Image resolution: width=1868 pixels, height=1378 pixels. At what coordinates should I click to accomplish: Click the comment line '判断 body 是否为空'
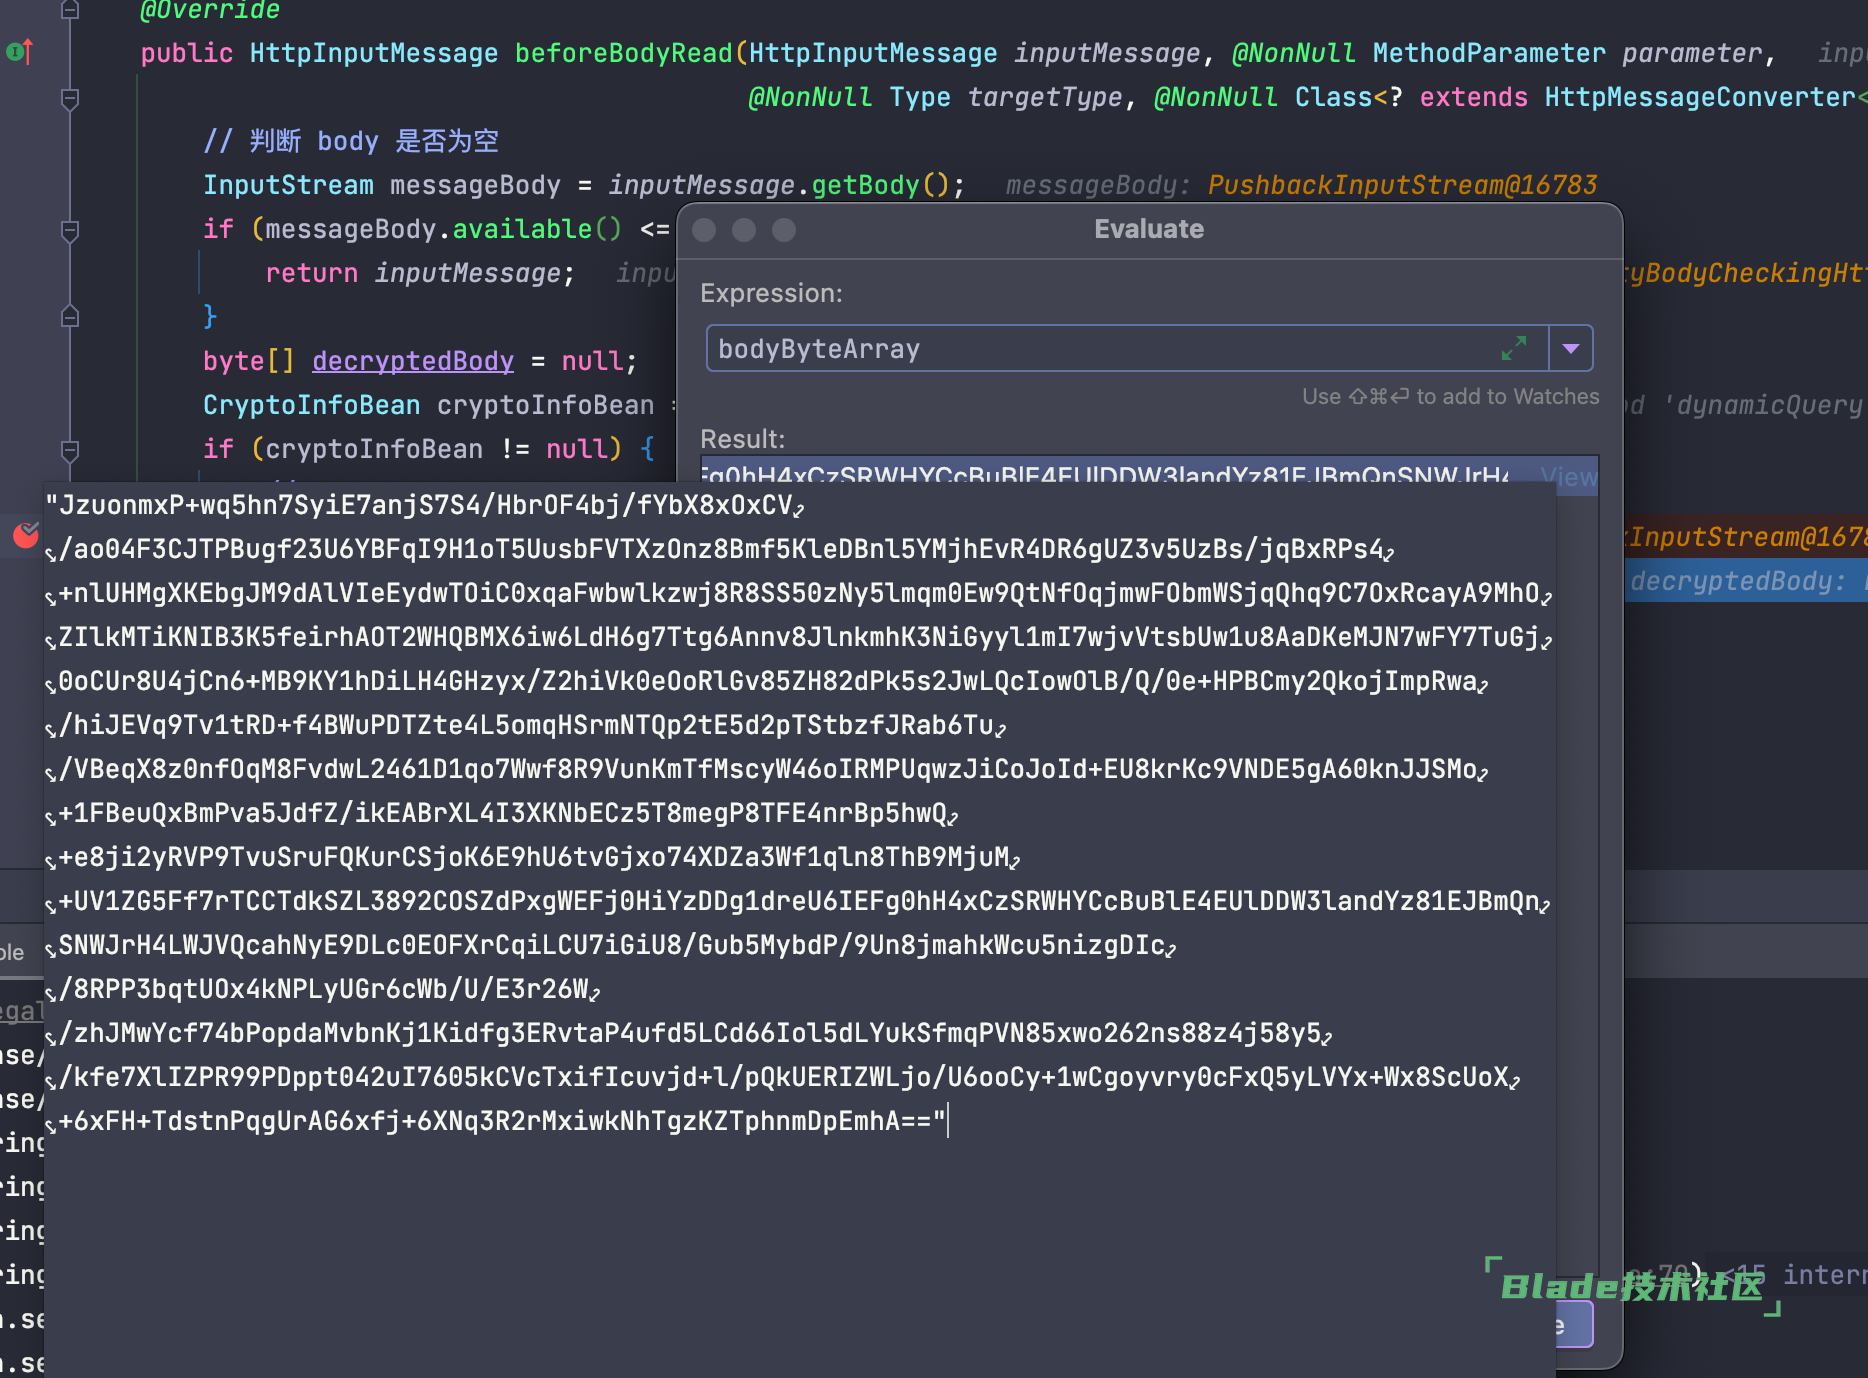pos(351,141)
